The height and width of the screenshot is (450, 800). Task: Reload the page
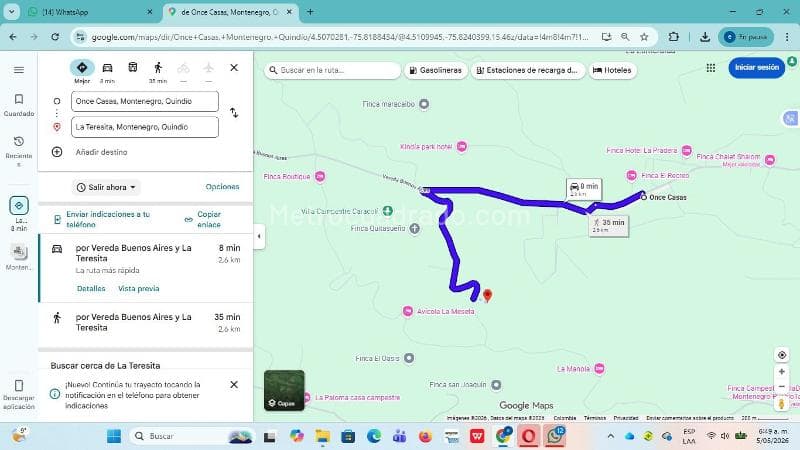point(55,37)
